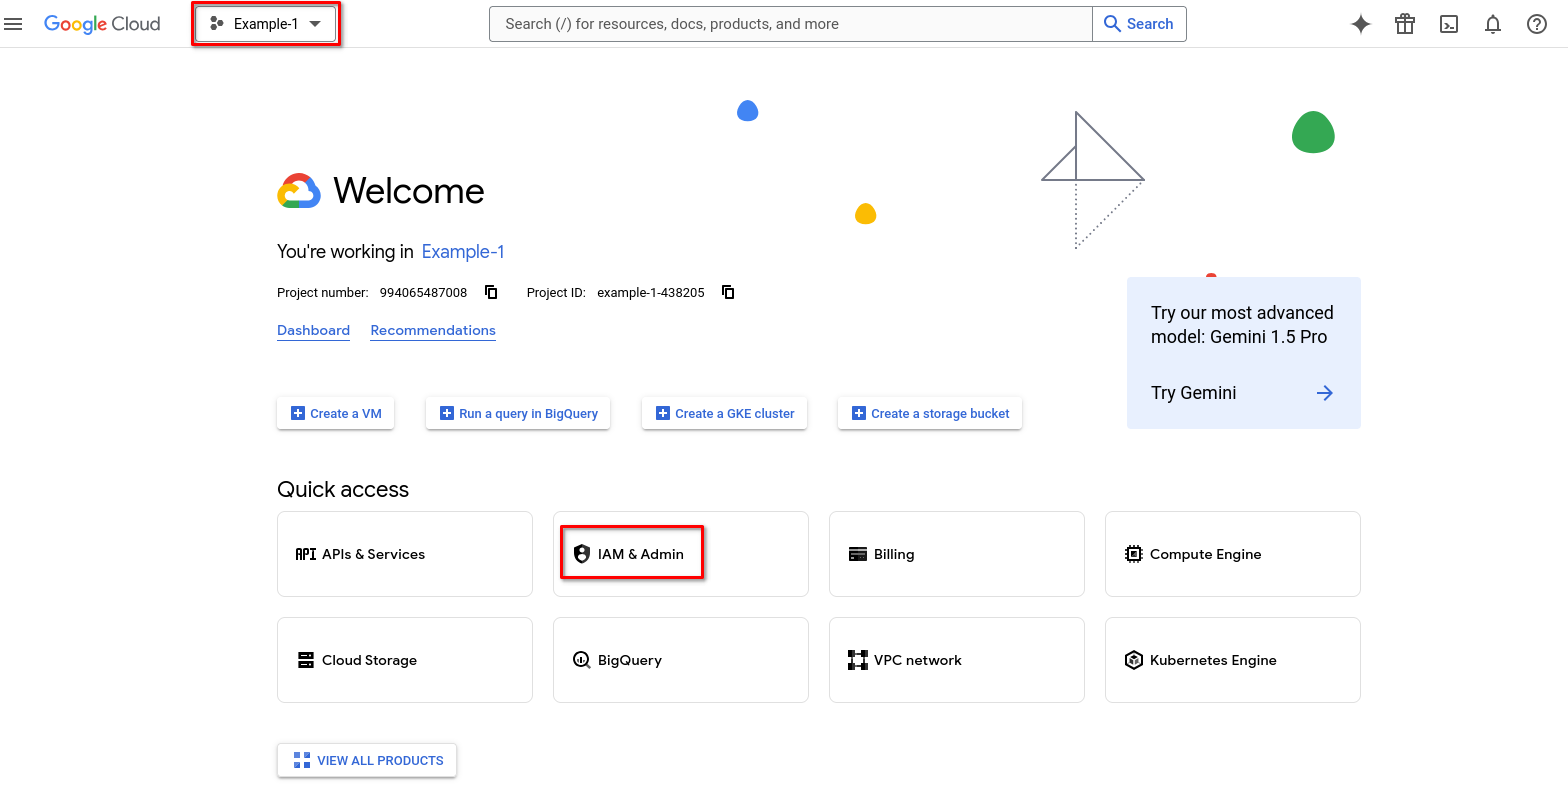The width and height of the screenshot is (1568, 803).
Task: Follow the Example-1 project link
Action: 463,252
